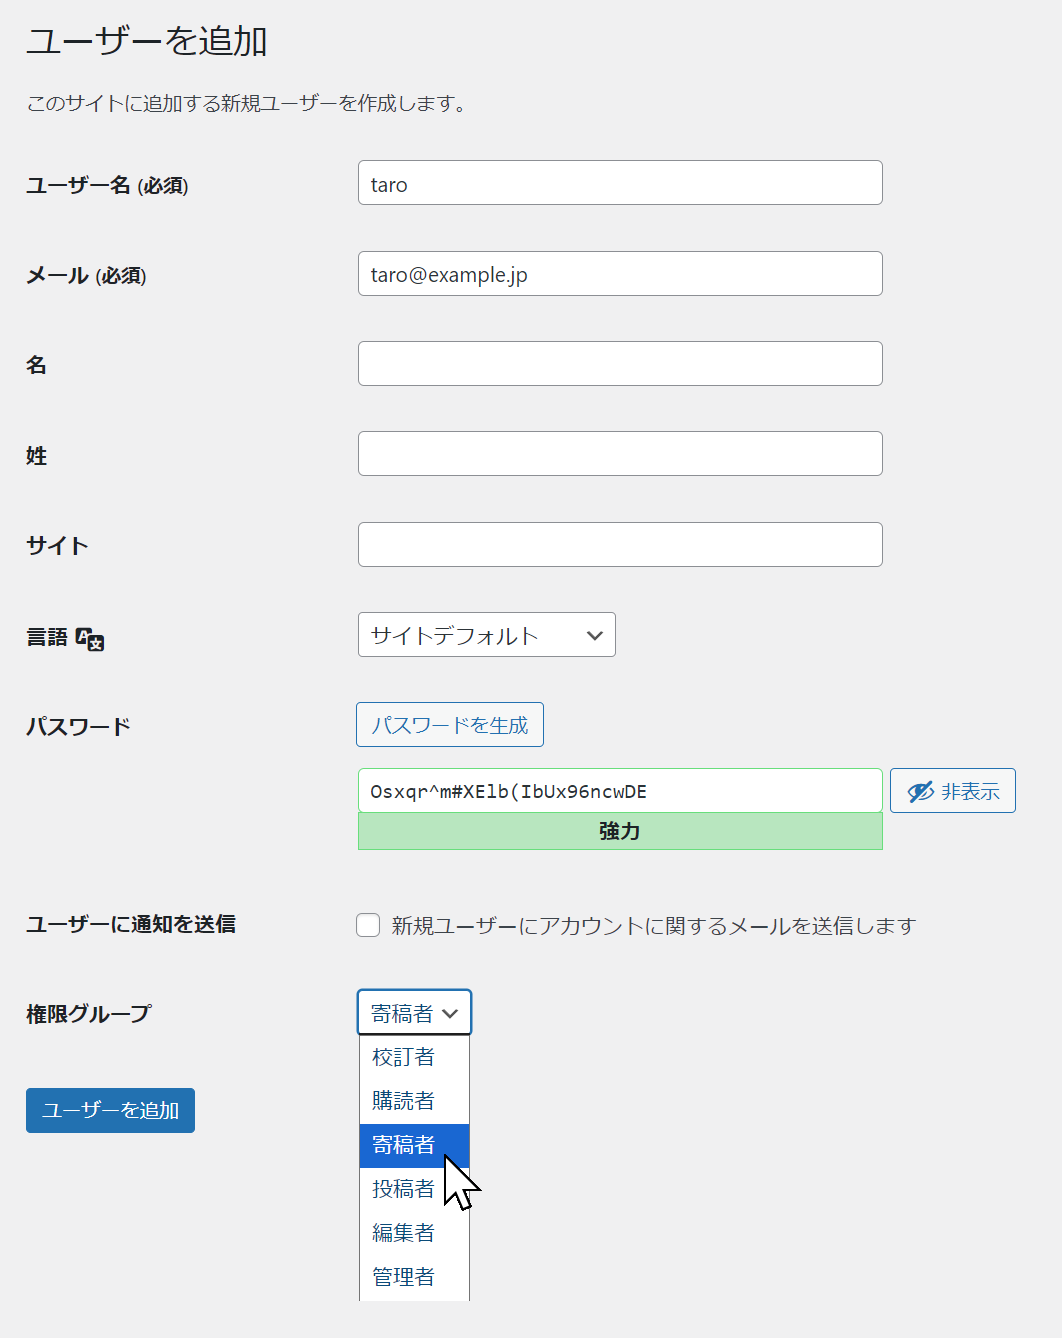Click the 強力 password strength bar
Image resolution: width=1062 pixels, height=1338 pixels.
click(x=620, y=831)
